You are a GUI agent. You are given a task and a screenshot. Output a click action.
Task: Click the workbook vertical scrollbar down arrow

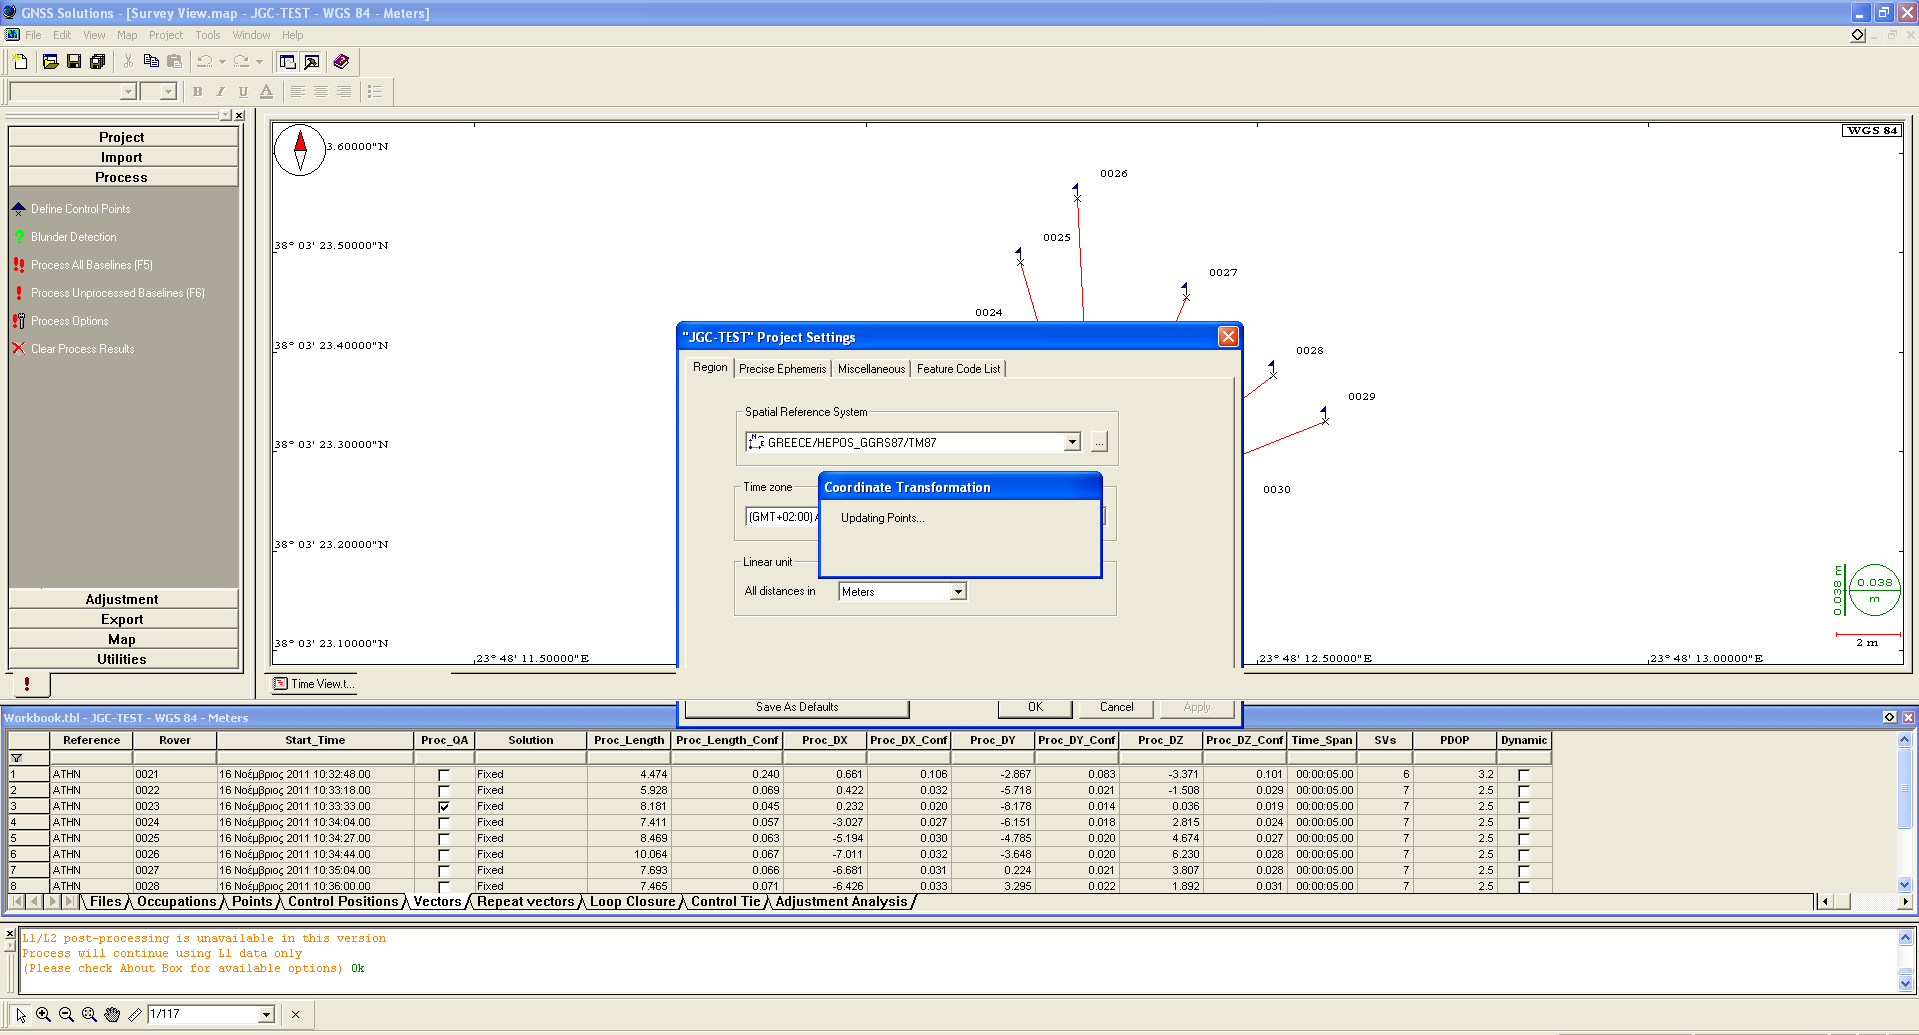1904,885
